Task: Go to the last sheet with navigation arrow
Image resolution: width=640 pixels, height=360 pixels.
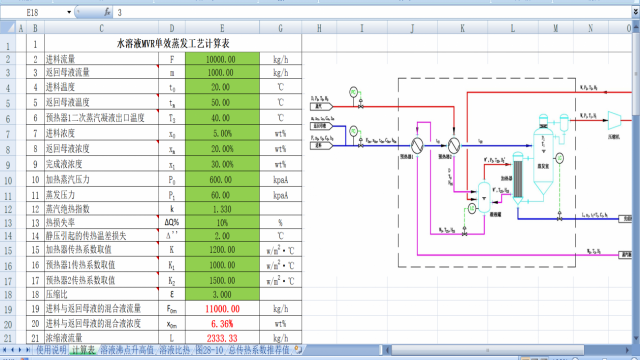Action: pyautogui.click(x=27, y=350)
